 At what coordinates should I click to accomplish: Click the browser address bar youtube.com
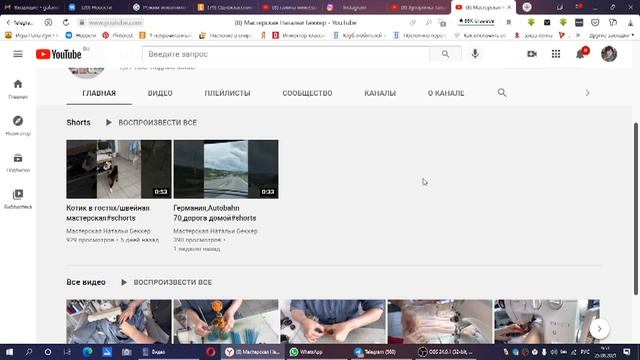point(115,22)
